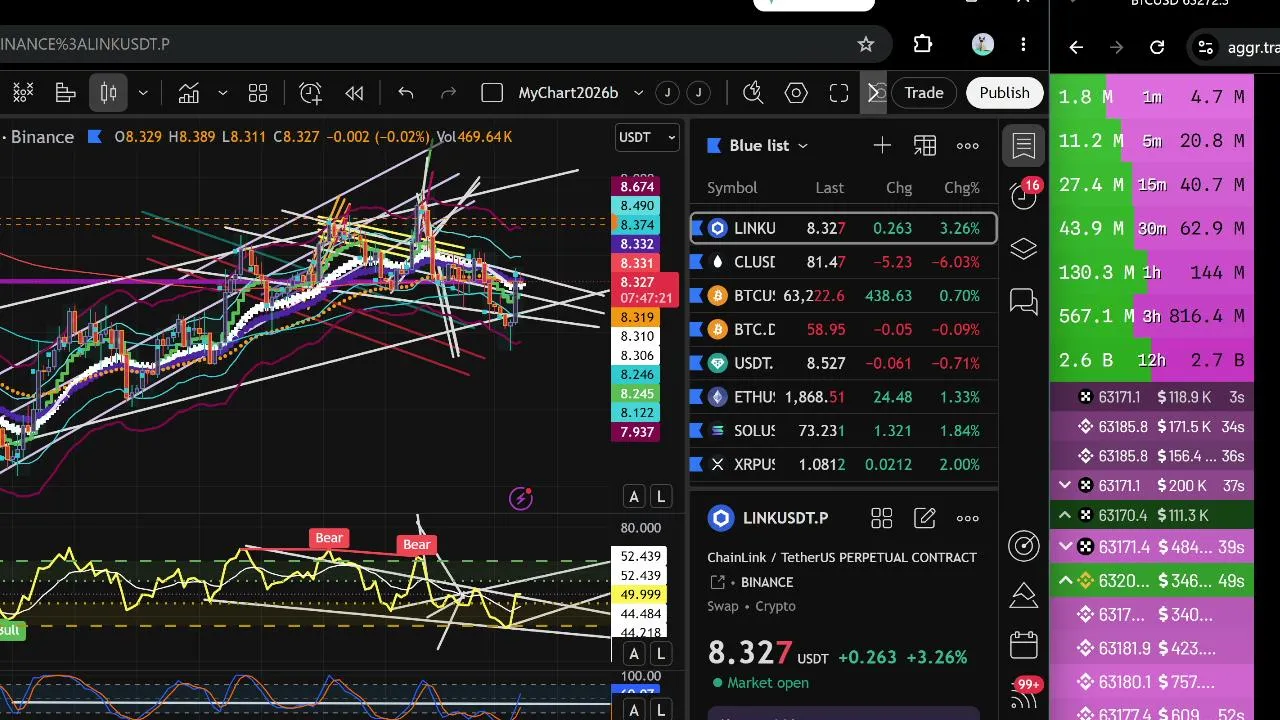Select the LINKU row in watchlist
Image resolution: width=1280 pixels, height=720 pixels.
(844, 228)
